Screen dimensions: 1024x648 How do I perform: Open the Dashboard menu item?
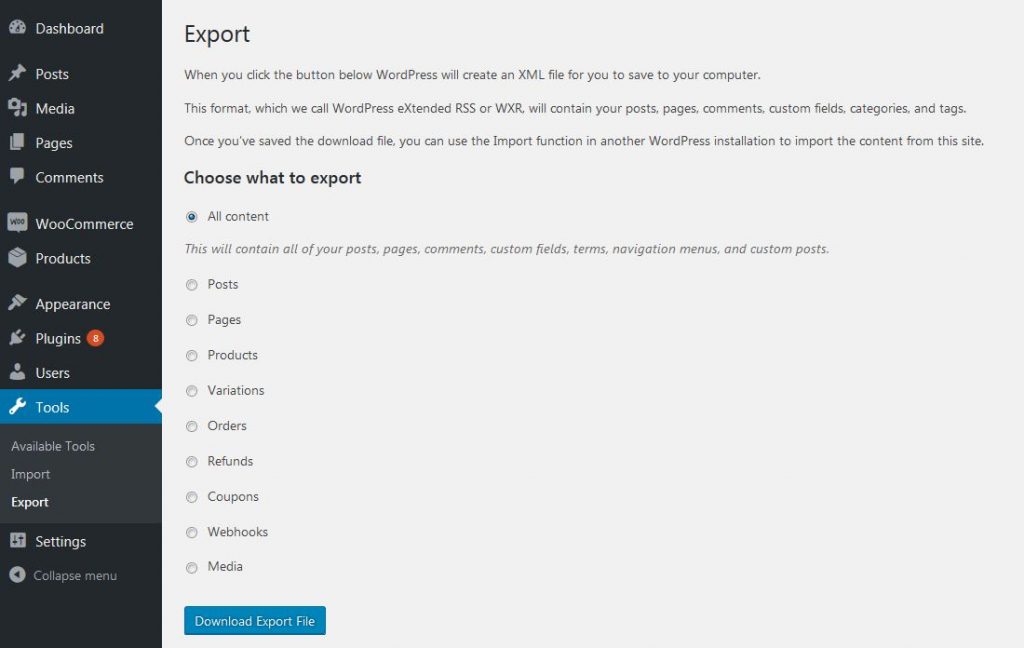pos(69,28)
